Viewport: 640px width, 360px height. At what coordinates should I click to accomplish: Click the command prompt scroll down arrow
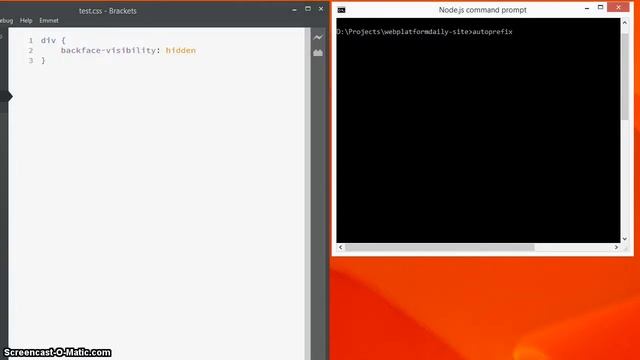pos(624,239)
